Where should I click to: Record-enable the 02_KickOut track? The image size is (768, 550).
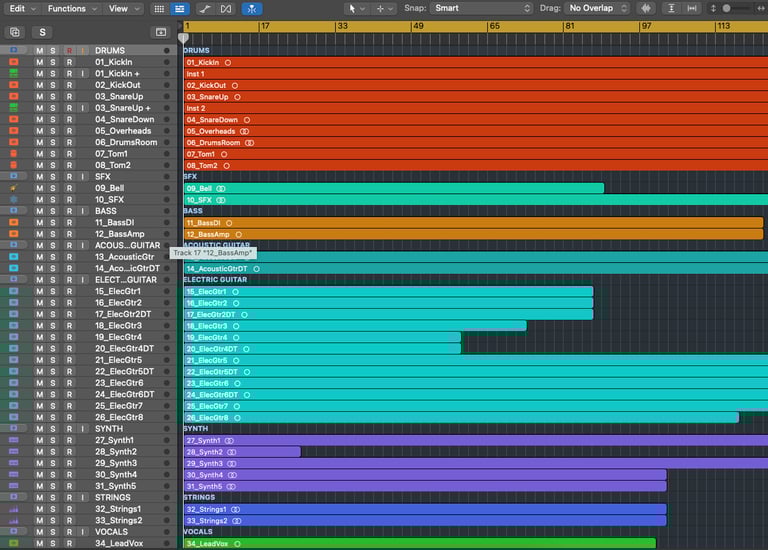pos(69,85)
